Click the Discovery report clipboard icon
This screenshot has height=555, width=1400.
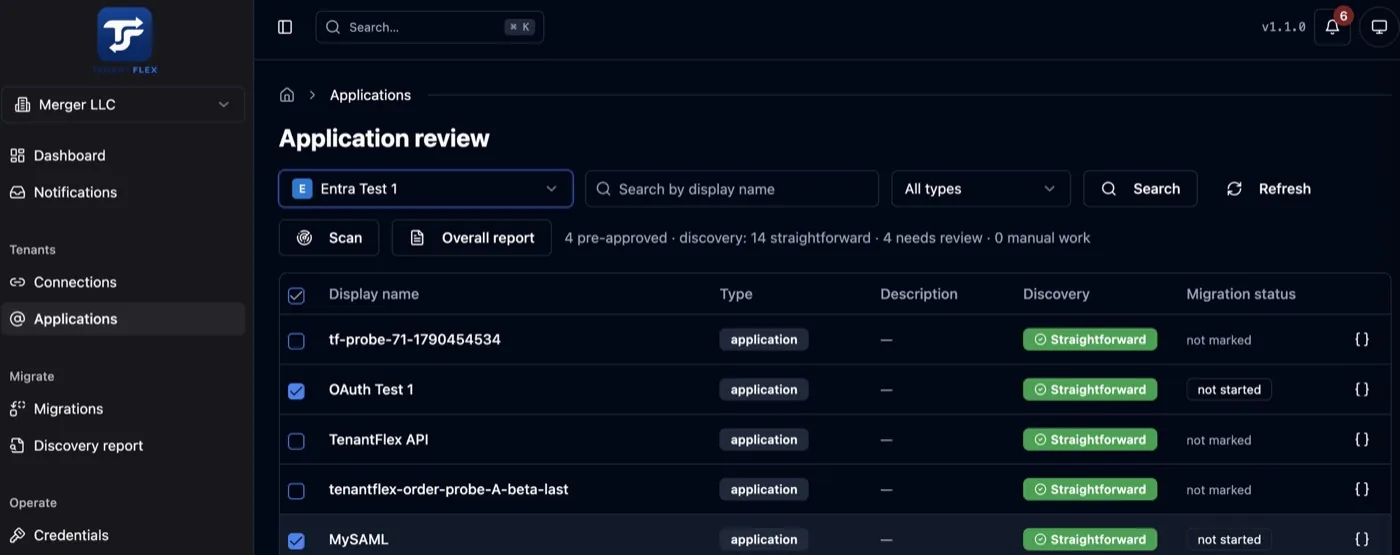tap(17, 446)
